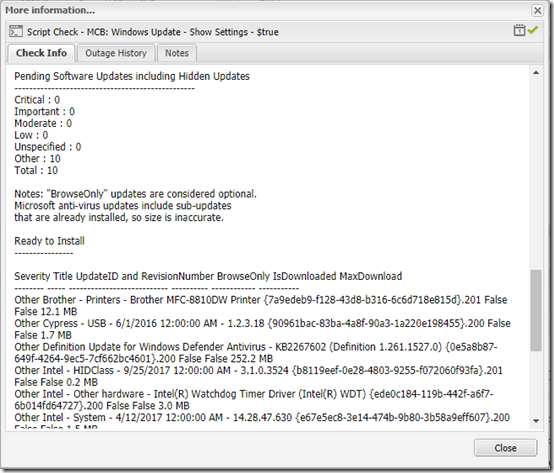Click the calendar schedule icon
The width and height of the screenshot is (554, 473).
tap(519, 30)
